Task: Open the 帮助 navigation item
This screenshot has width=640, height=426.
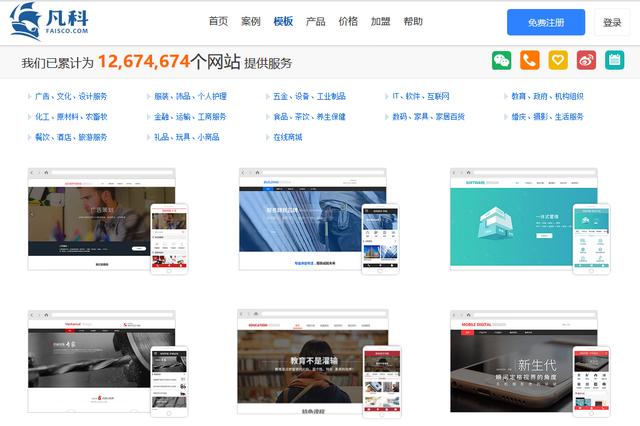Action: pos(413,21)
